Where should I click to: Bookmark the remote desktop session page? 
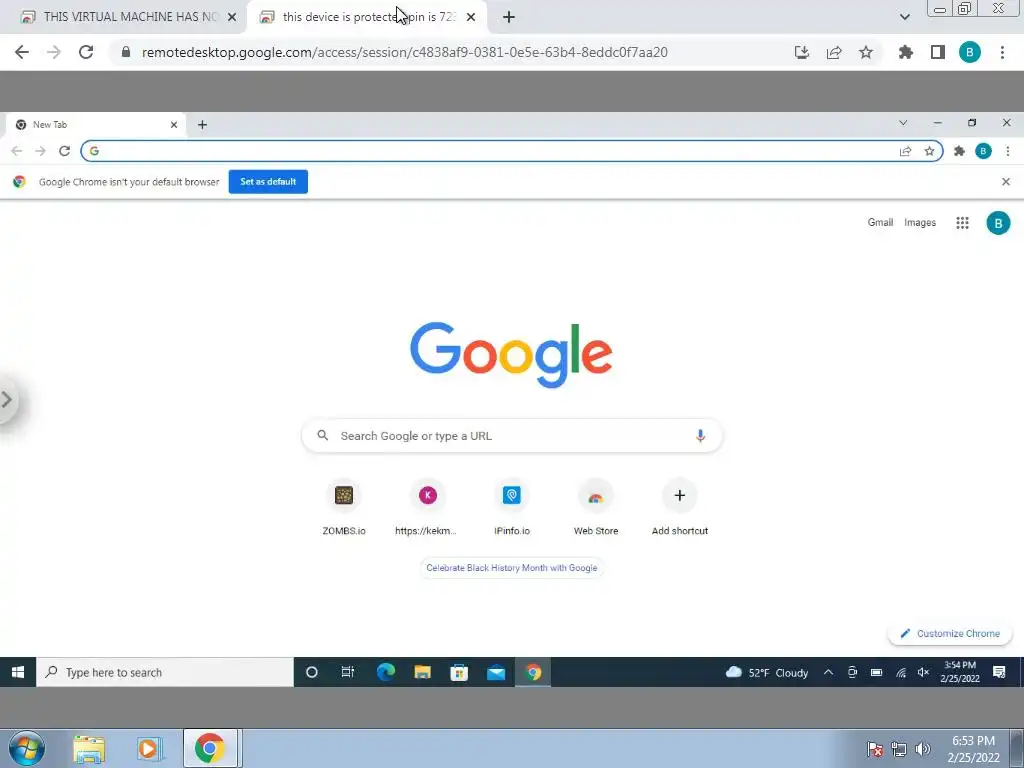[866, 52]
